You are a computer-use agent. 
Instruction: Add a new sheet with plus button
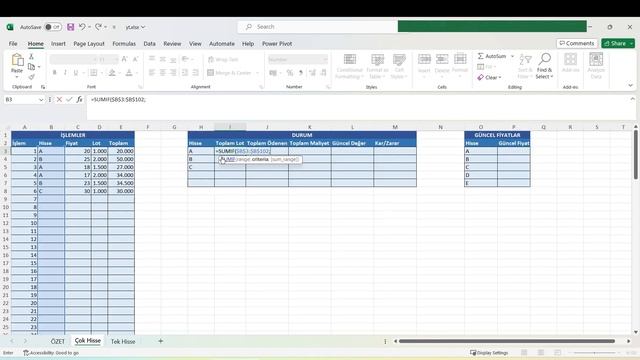[x=160, y=341]
